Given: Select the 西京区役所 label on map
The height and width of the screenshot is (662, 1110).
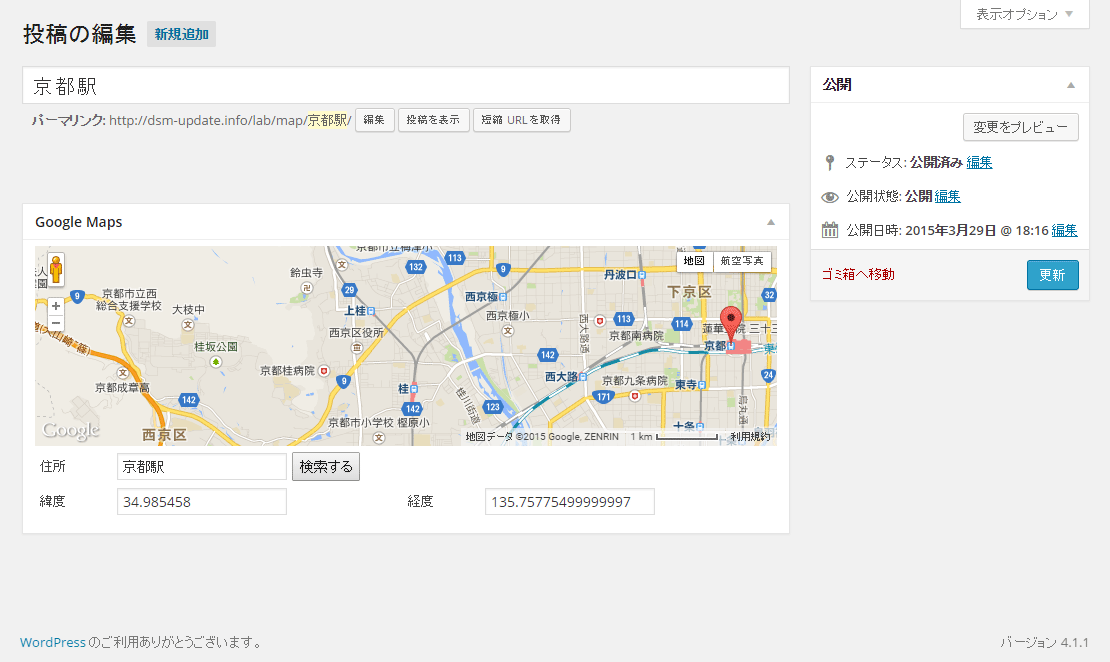Looking at the screenshot, I should click(x=356, y=333).
